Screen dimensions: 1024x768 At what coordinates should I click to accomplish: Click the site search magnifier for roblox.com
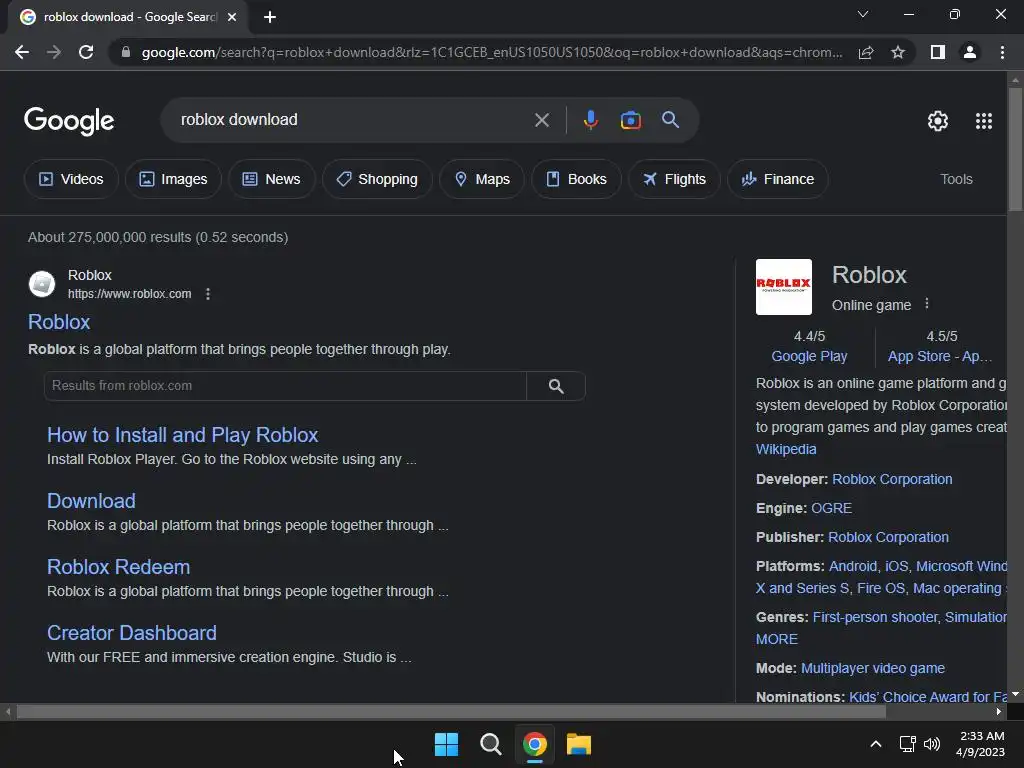tap(556, 386)
